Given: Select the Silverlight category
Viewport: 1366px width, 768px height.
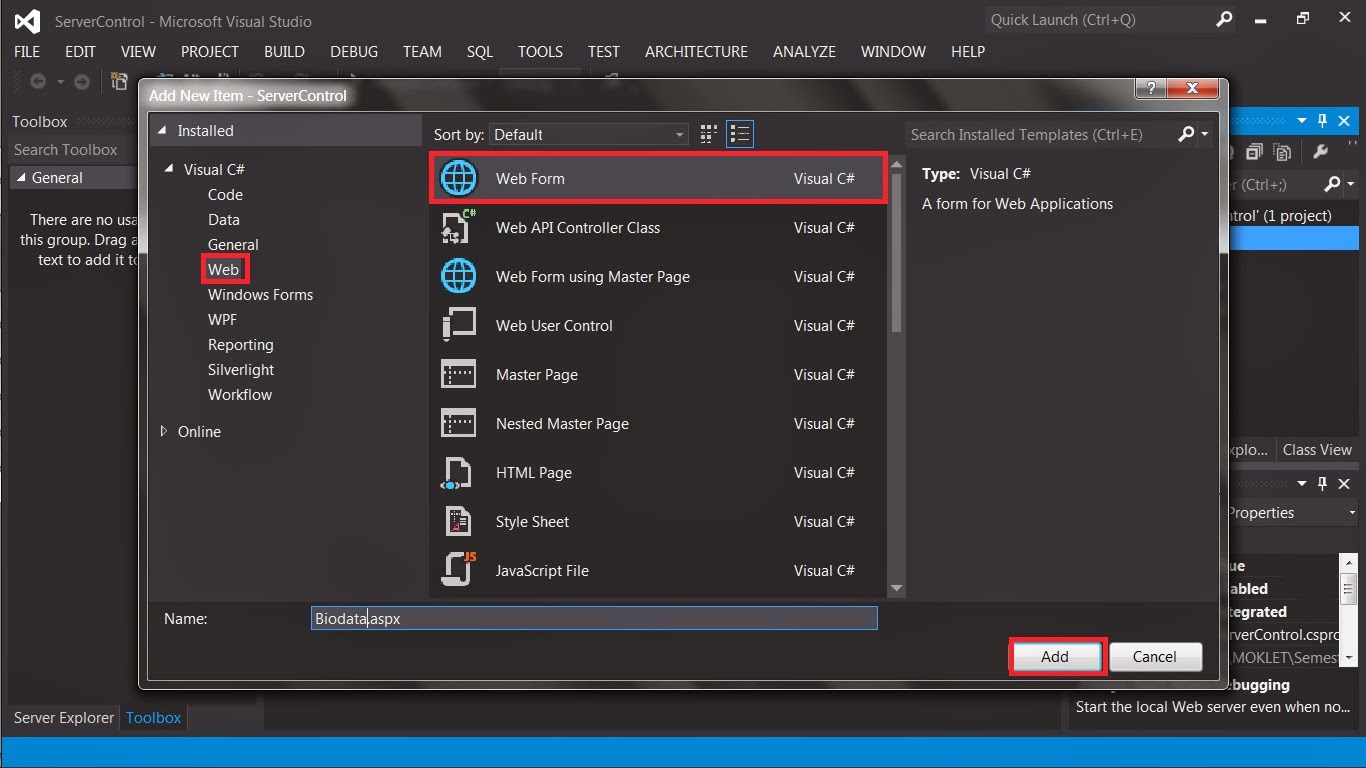Looking at the screenshot, I should (x=241, y=370).
